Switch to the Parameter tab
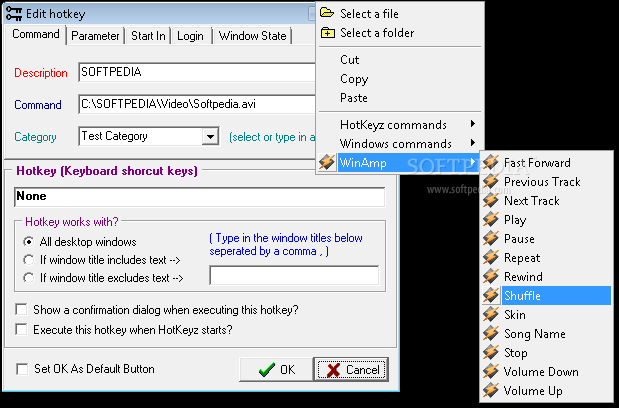This screenshot has width=619, height=408. (x=95, y=36)
